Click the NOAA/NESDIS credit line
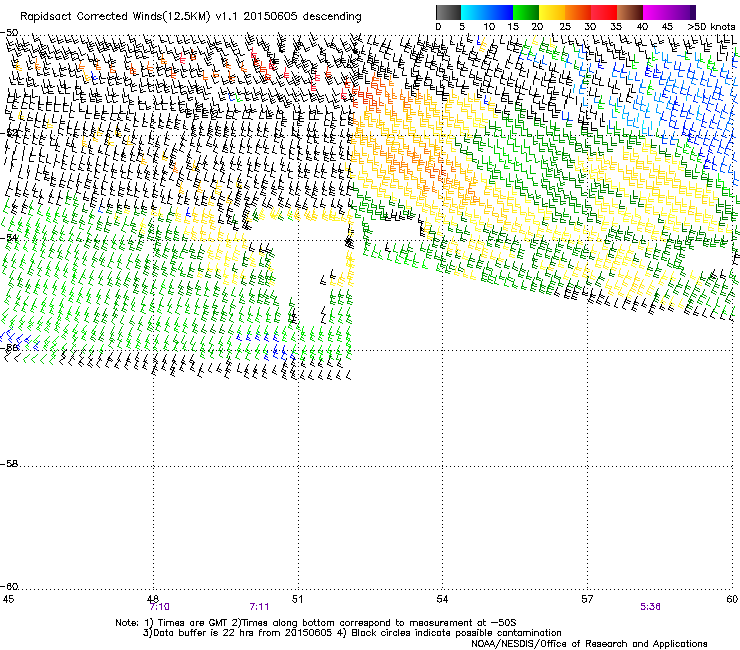The width and height of the screenshot is (740, 650). tap(589, 643)
